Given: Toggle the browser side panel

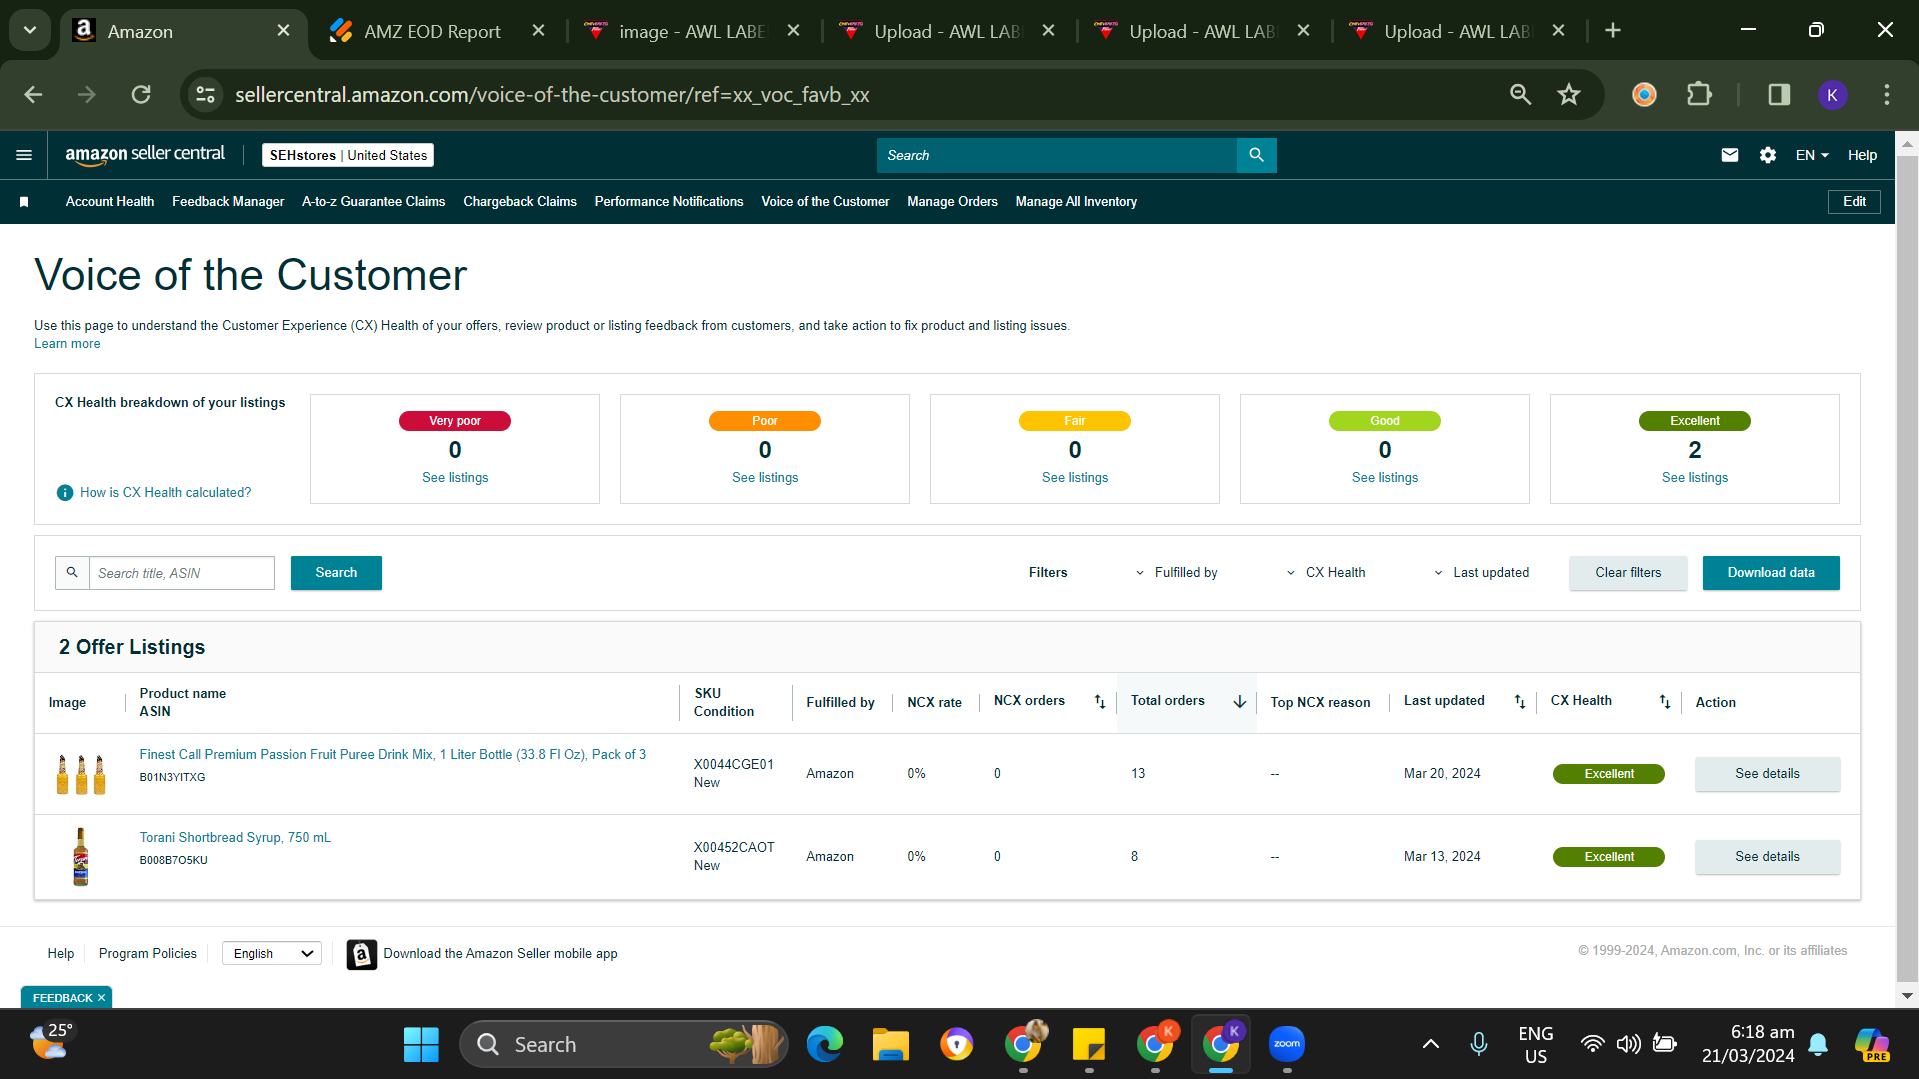Looking at the screenshot, I should [x=1779, y=95].
